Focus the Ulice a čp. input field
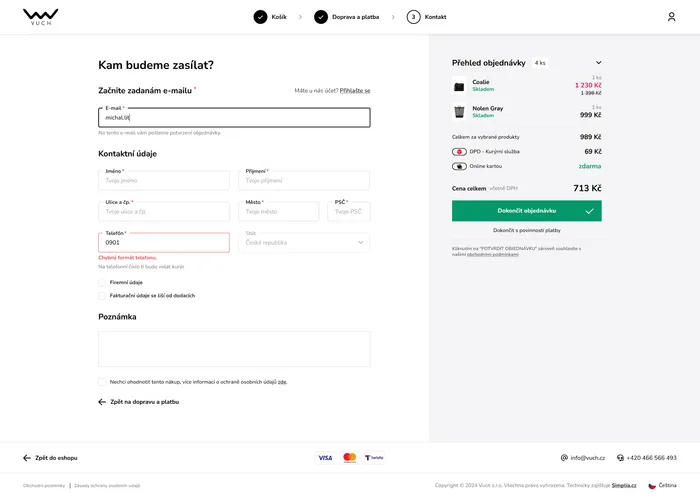The image size is (700, 498). click(164, 212)
